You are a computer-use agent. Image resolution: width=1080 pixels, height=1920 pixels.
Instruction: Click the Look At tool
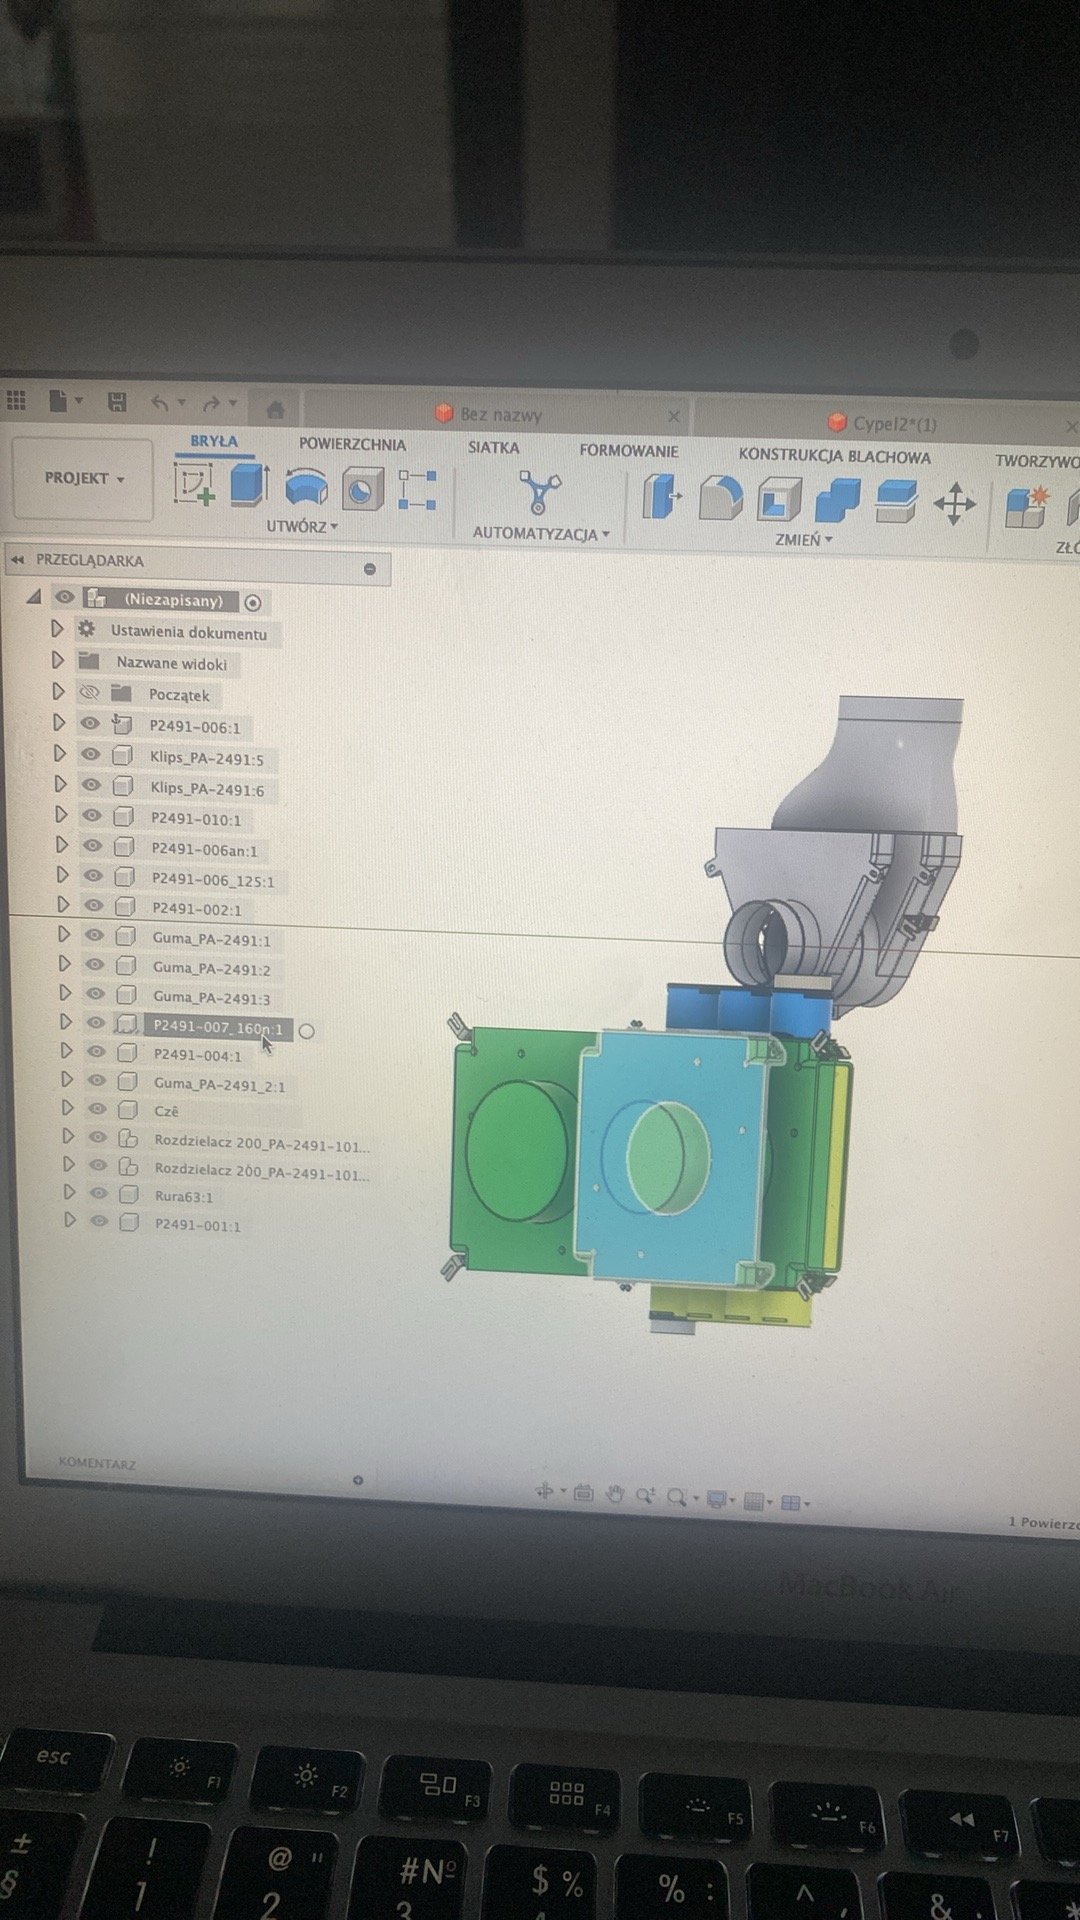[583, 1493]
